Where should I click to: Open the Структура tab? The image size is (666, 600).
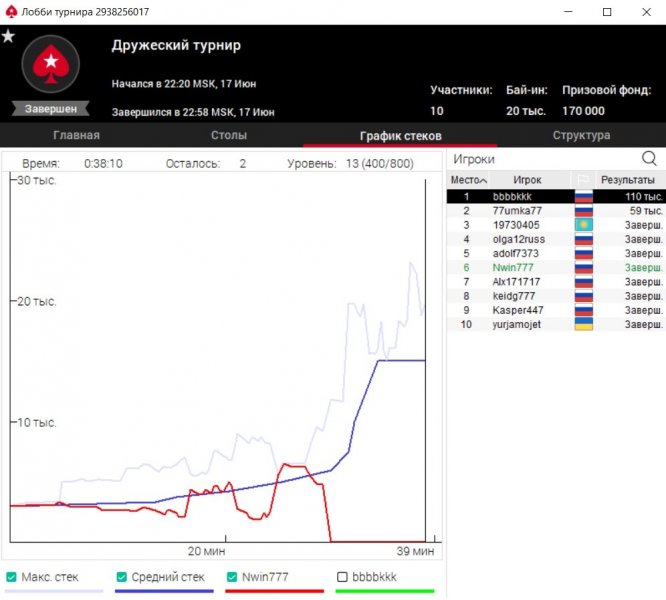click(x=581, y=135)
